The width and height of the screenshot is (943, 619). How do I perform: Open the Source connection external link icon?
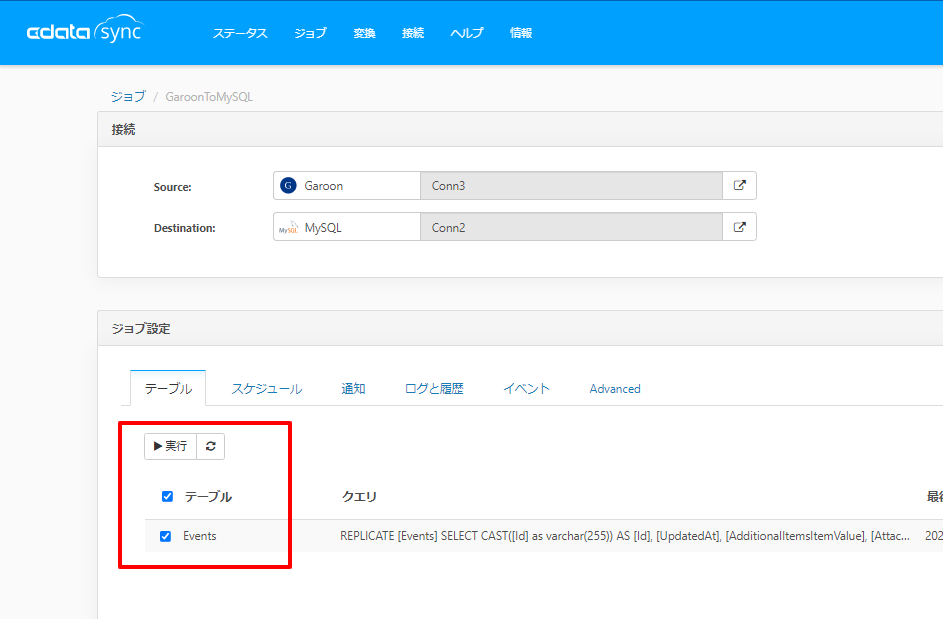pos(740,185)
